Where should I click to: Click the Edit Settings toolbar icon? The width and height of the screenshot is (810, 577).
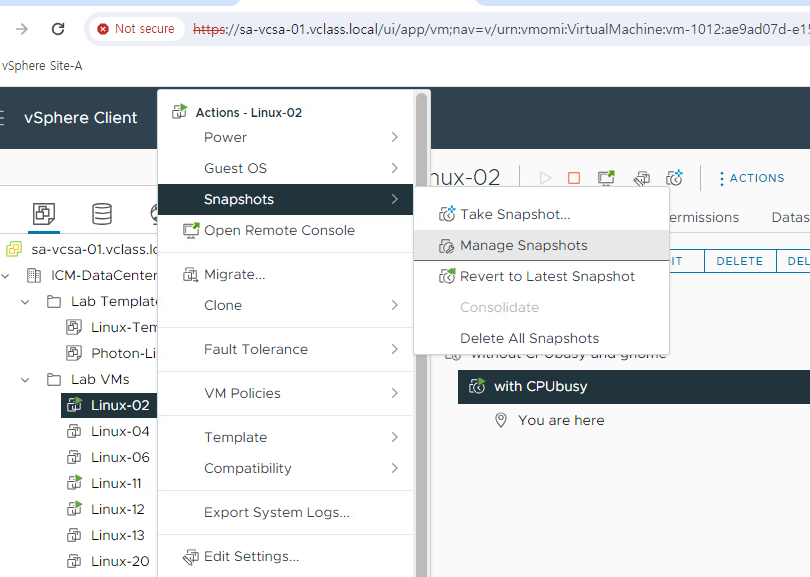(642, 179)
